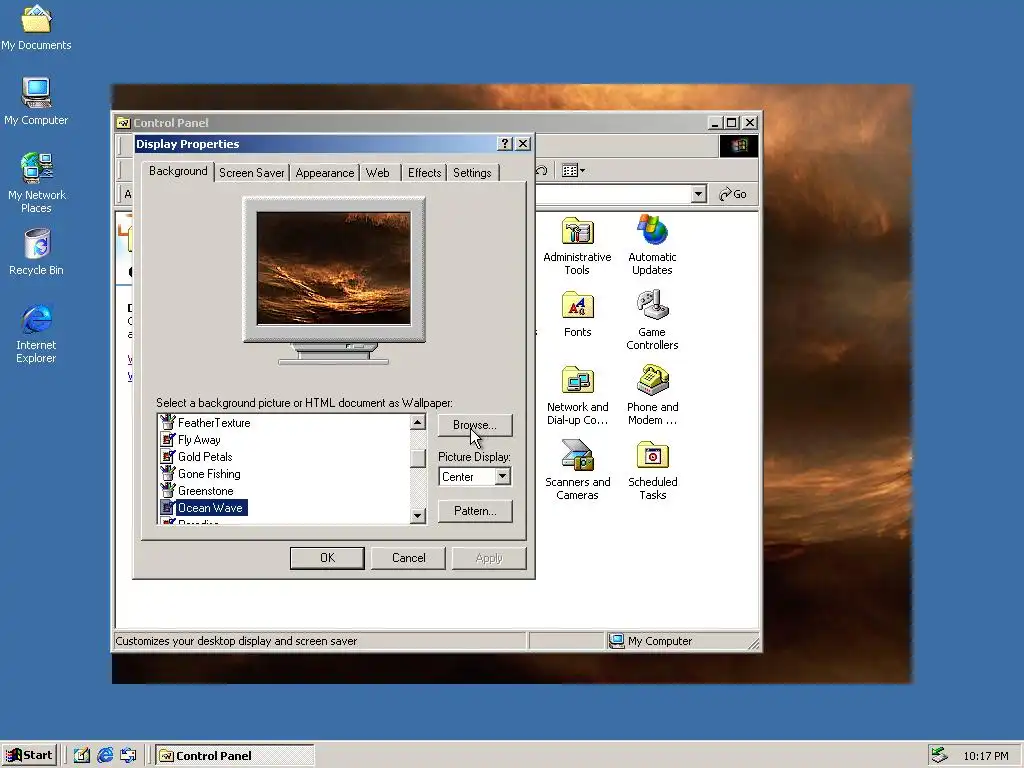
Task: Click the Pattern... button
Action: click(x=475, y=511)
